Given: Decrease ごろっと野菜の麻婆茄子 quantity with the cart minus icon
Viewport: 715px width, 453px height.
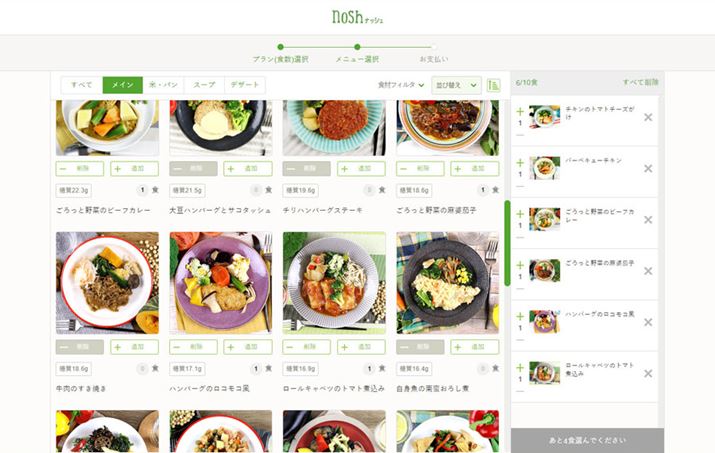Looking at the screenshot, I should click(520, 289).
